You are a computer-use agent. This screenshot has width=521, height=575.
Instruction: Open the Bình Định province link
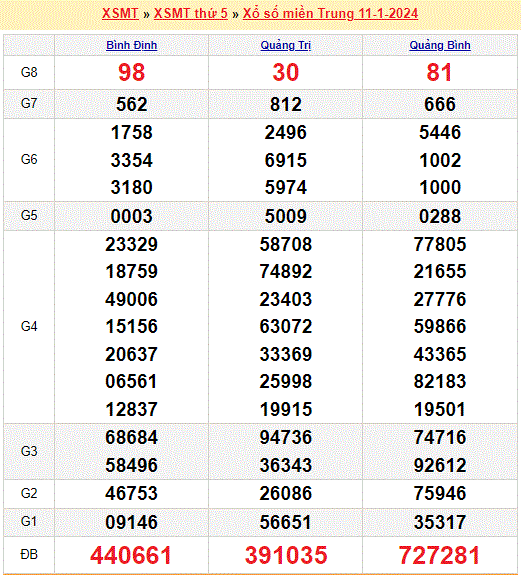(132, 45)
